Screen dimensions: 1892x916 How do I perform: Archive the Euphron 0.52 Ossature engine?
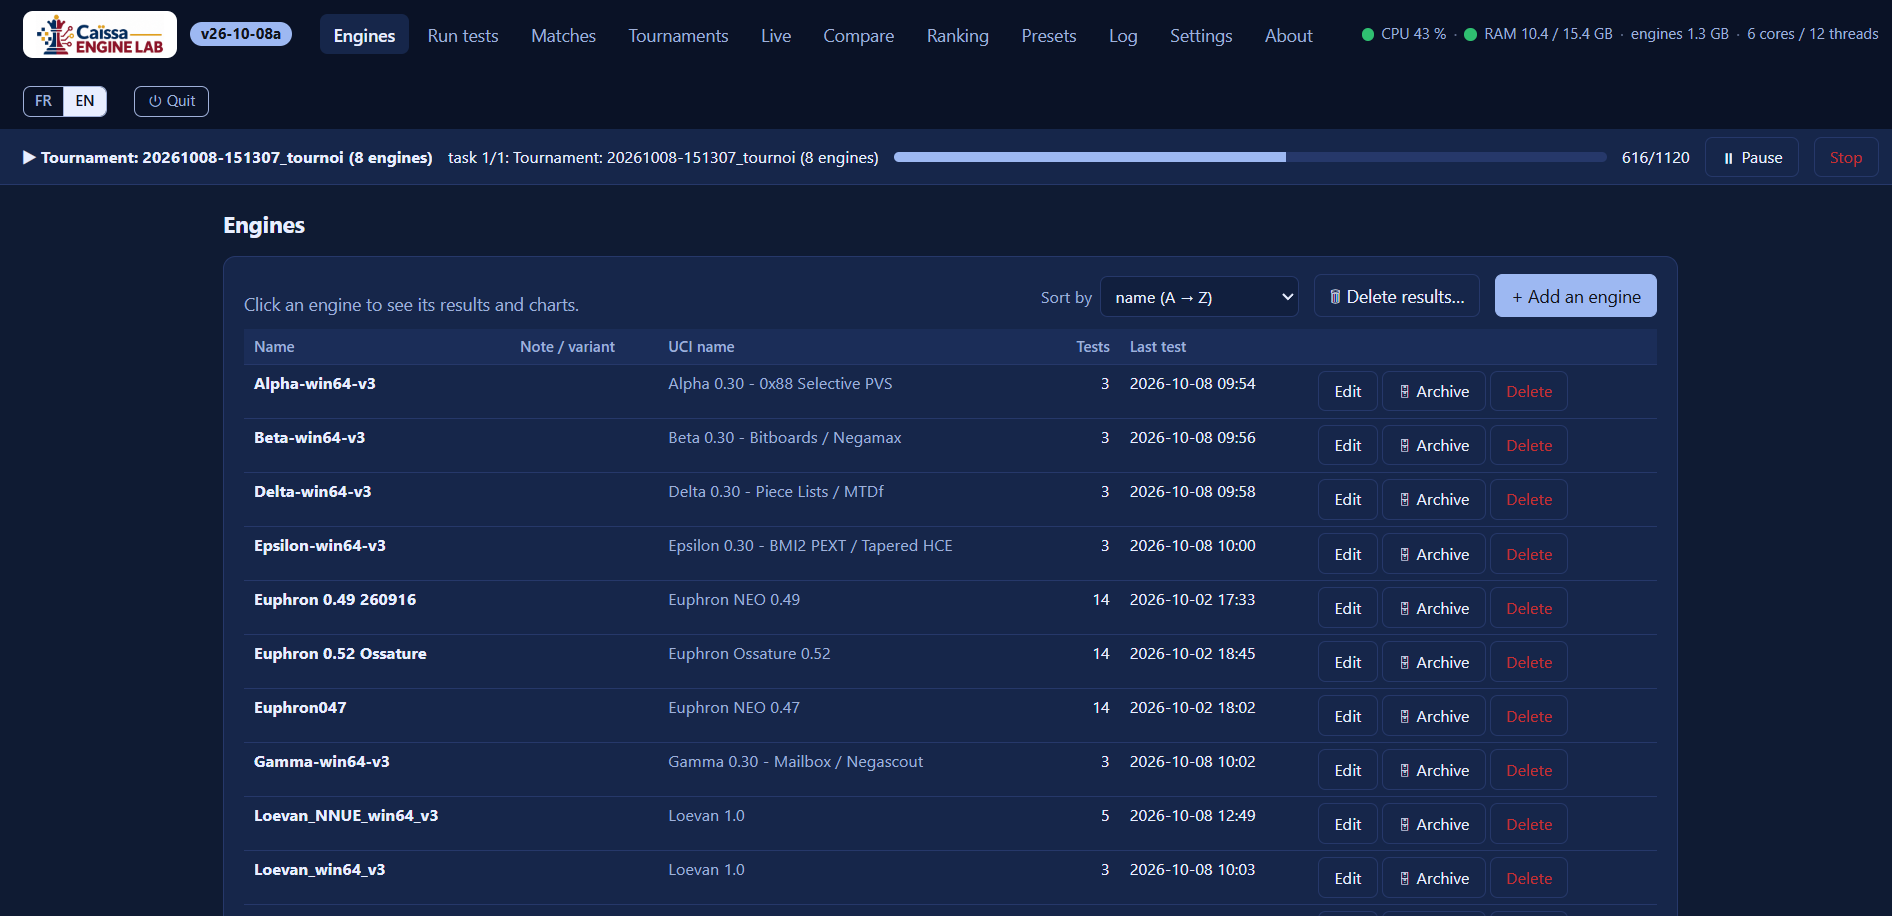(1434, 662)
